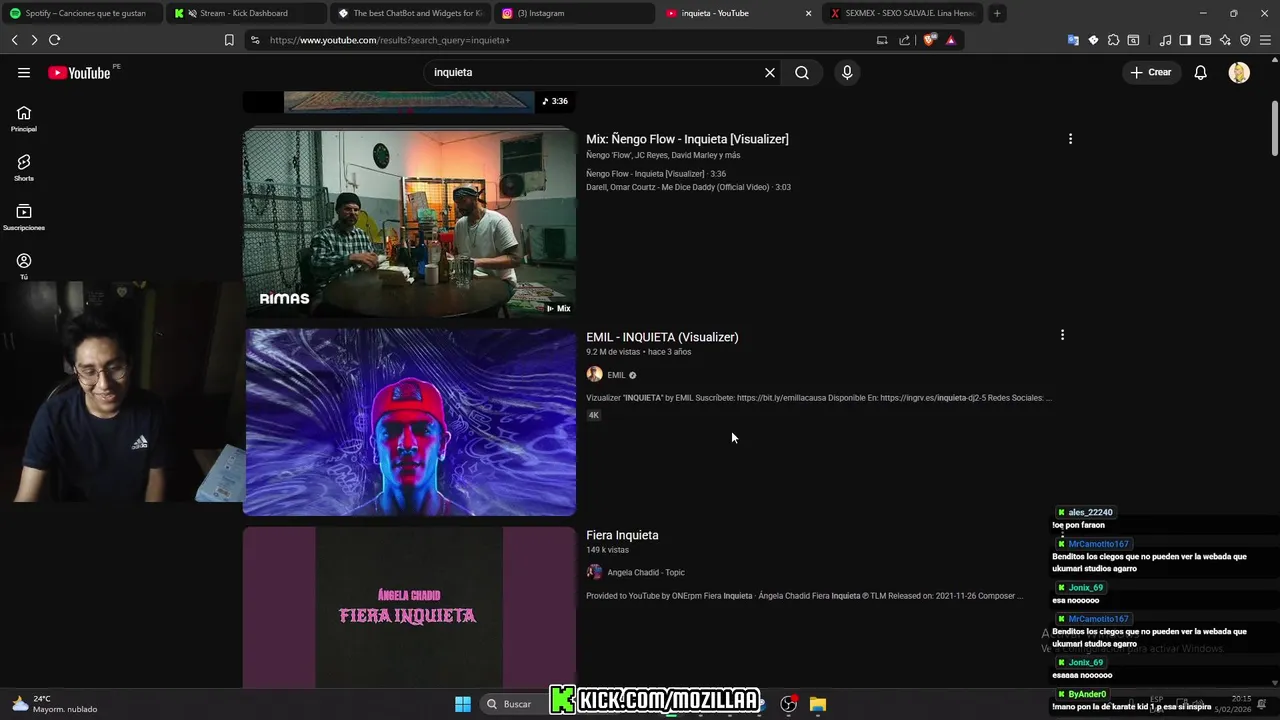Open options menu for EMIL INQUIETA video

click(1062, 335)
